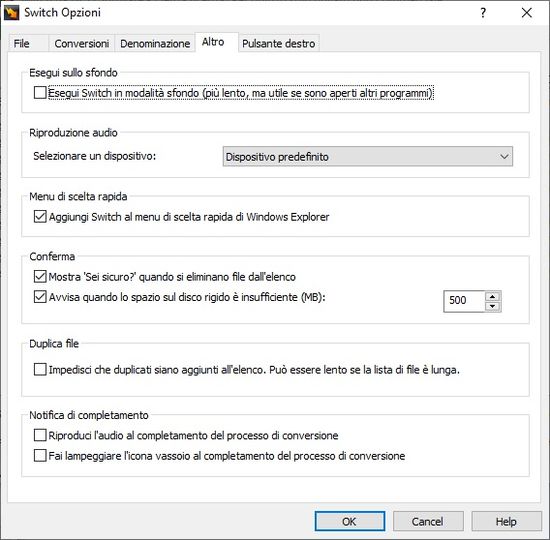550x540 pixels.
Task: Enable Fai lampeggiare l'icona vassoio option
Action: tap(40, 455)
